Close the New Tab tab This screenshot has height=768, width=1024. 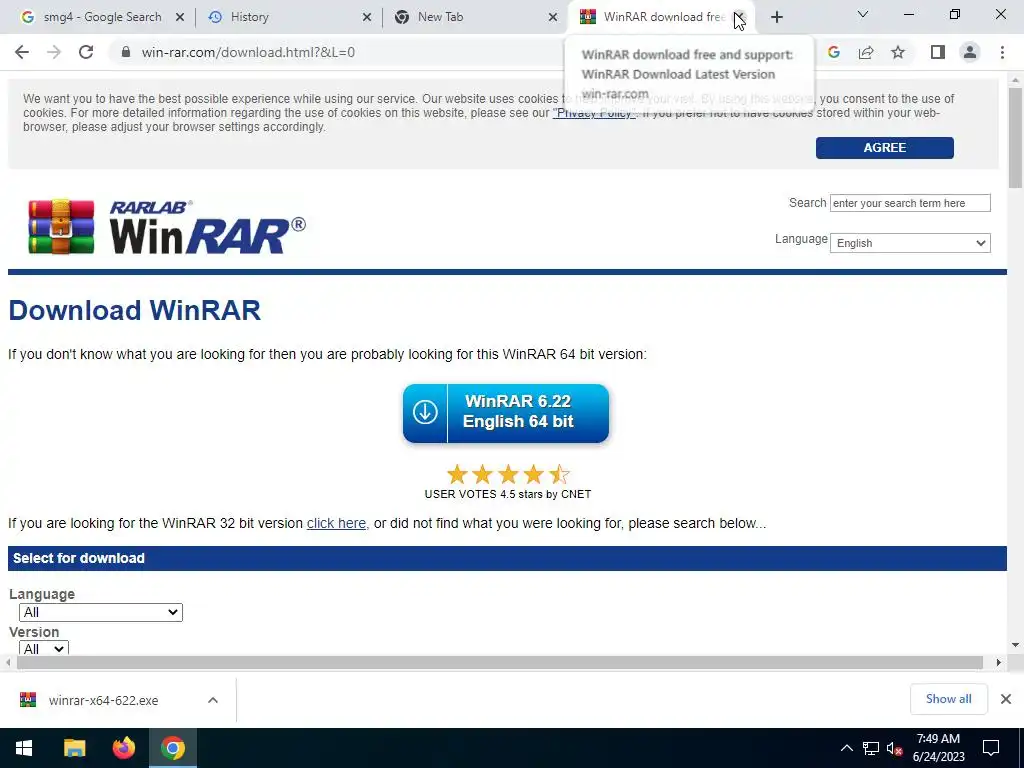pyautogui.click(x=553, y=17)
